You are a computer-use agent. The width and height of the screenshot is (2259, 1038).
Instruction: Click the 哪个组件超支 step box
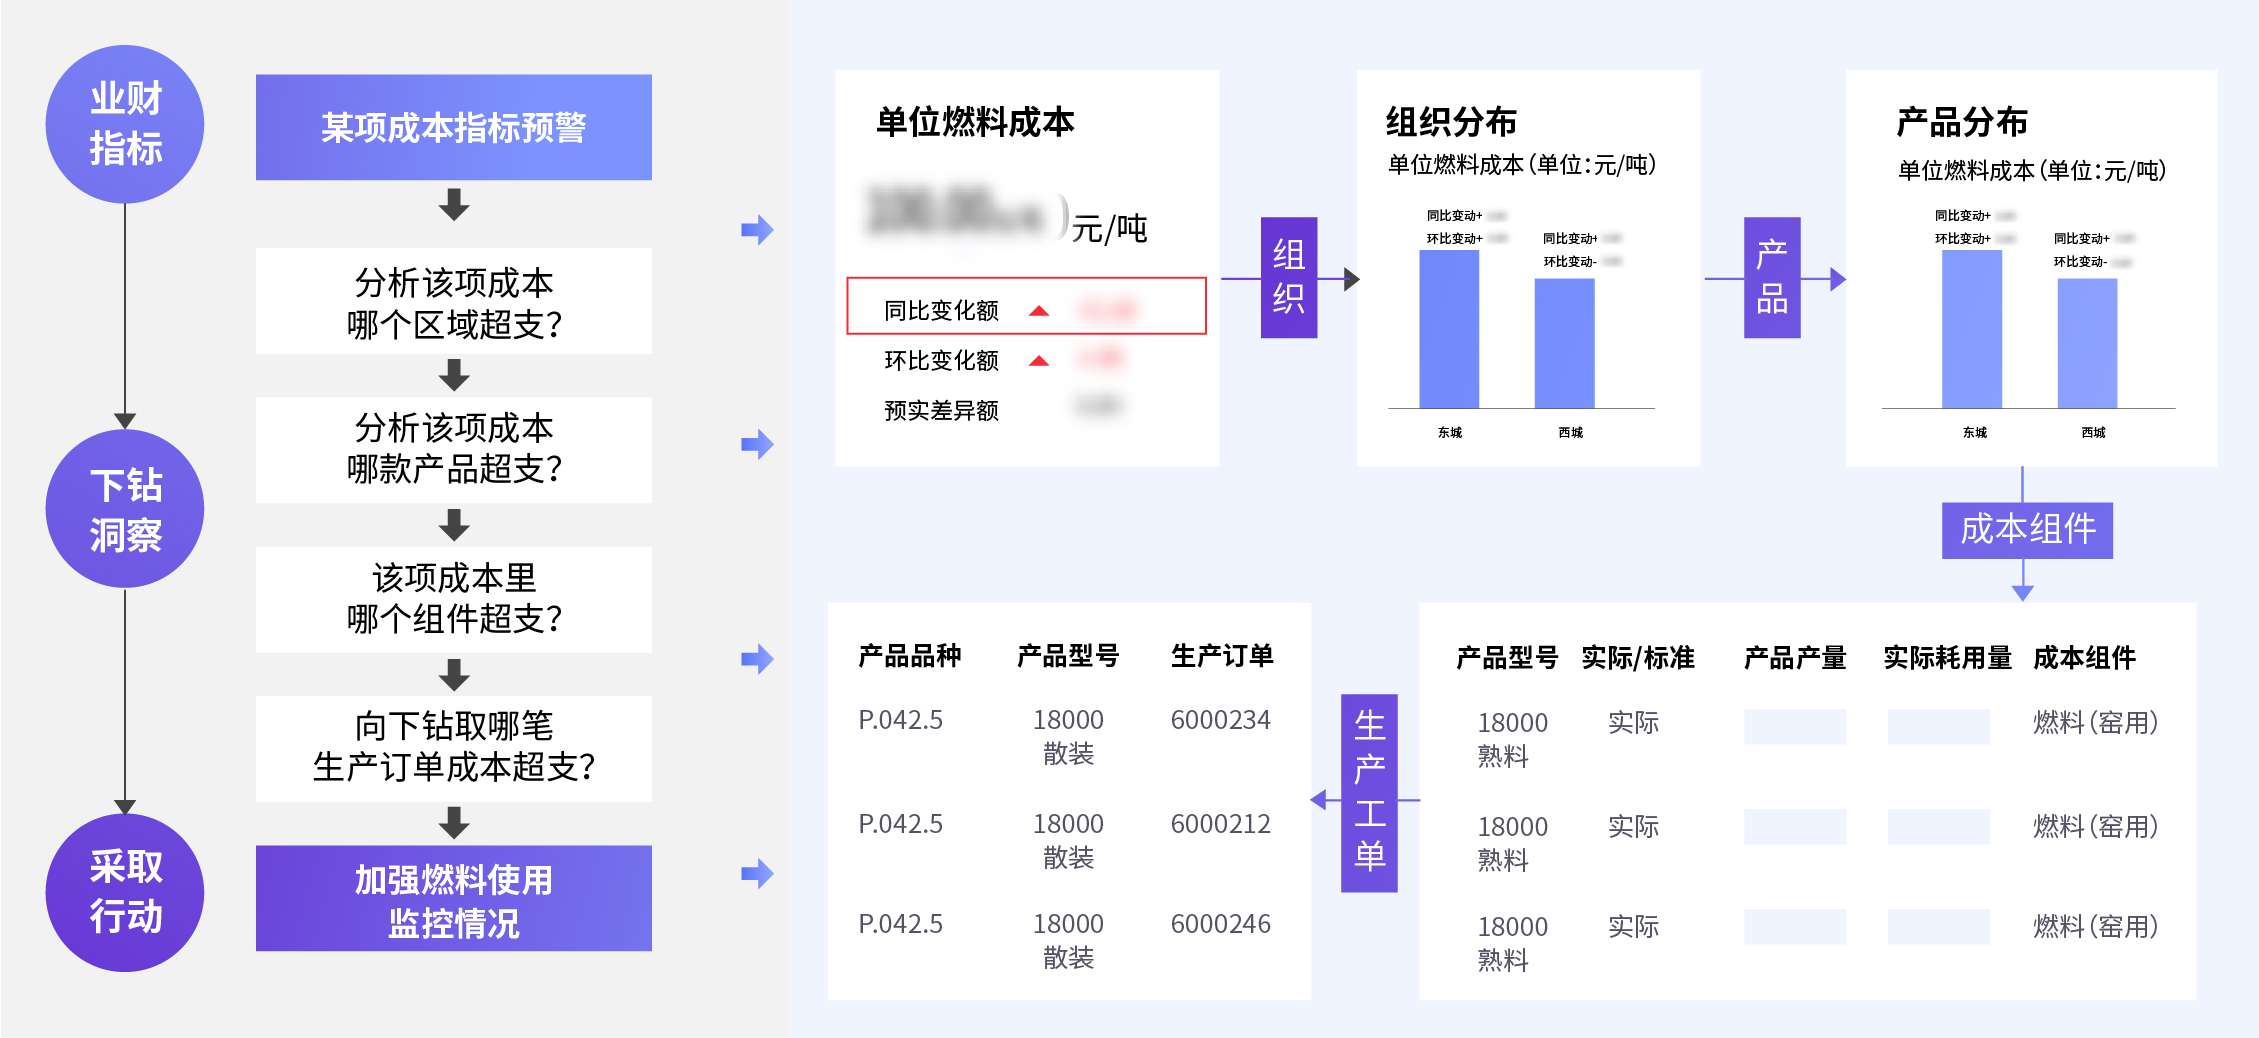pos(454,599)
